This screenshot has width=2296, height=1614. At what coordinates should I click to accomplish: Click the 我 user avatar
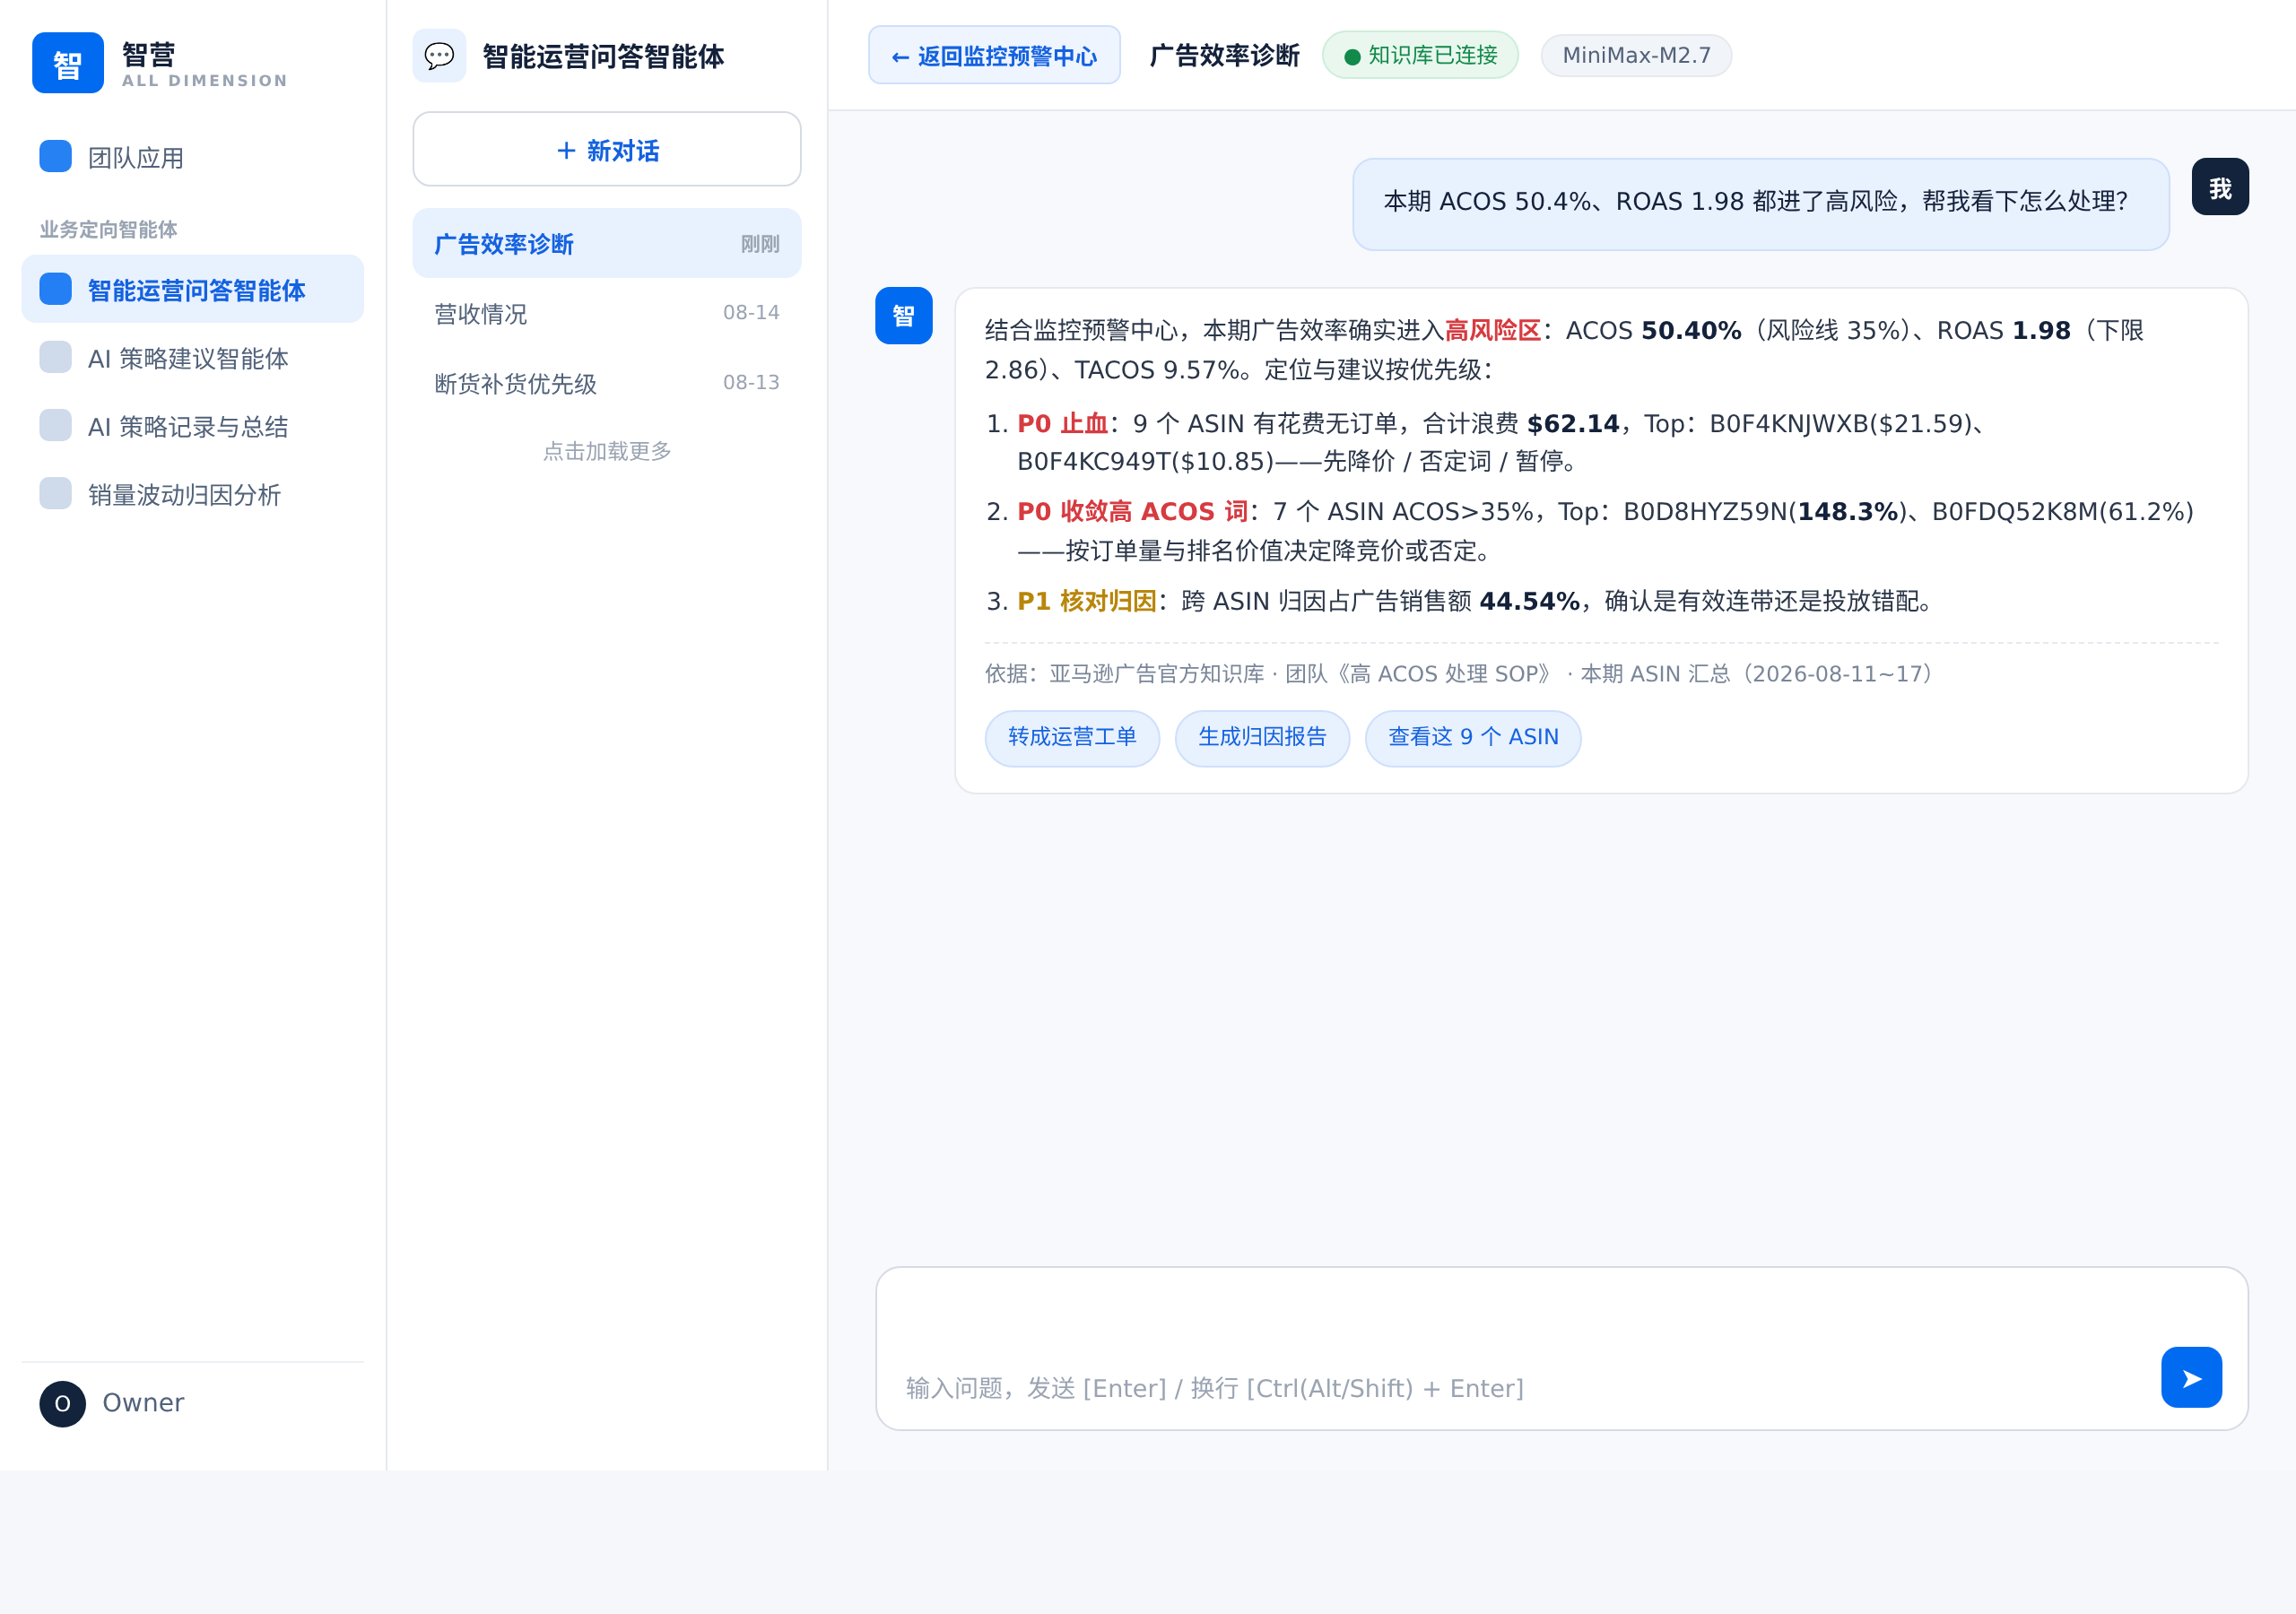coord(2220,187)
